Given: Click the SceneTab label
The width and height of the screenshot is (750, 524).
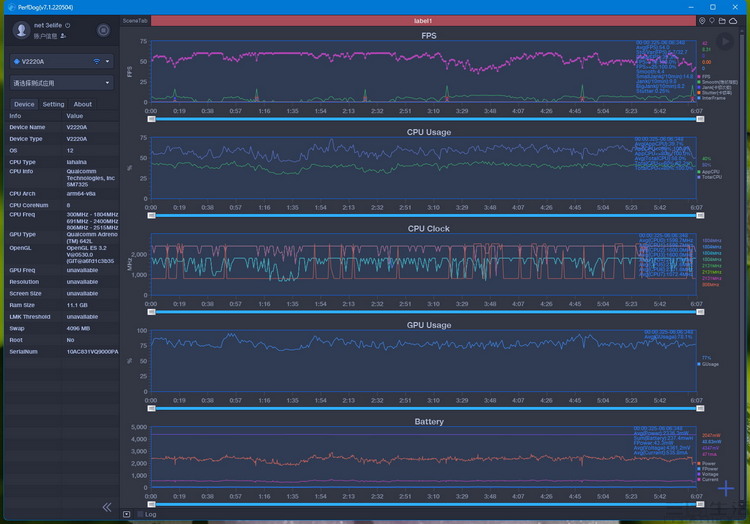Looking at the screenshot, I should (135, 21).
